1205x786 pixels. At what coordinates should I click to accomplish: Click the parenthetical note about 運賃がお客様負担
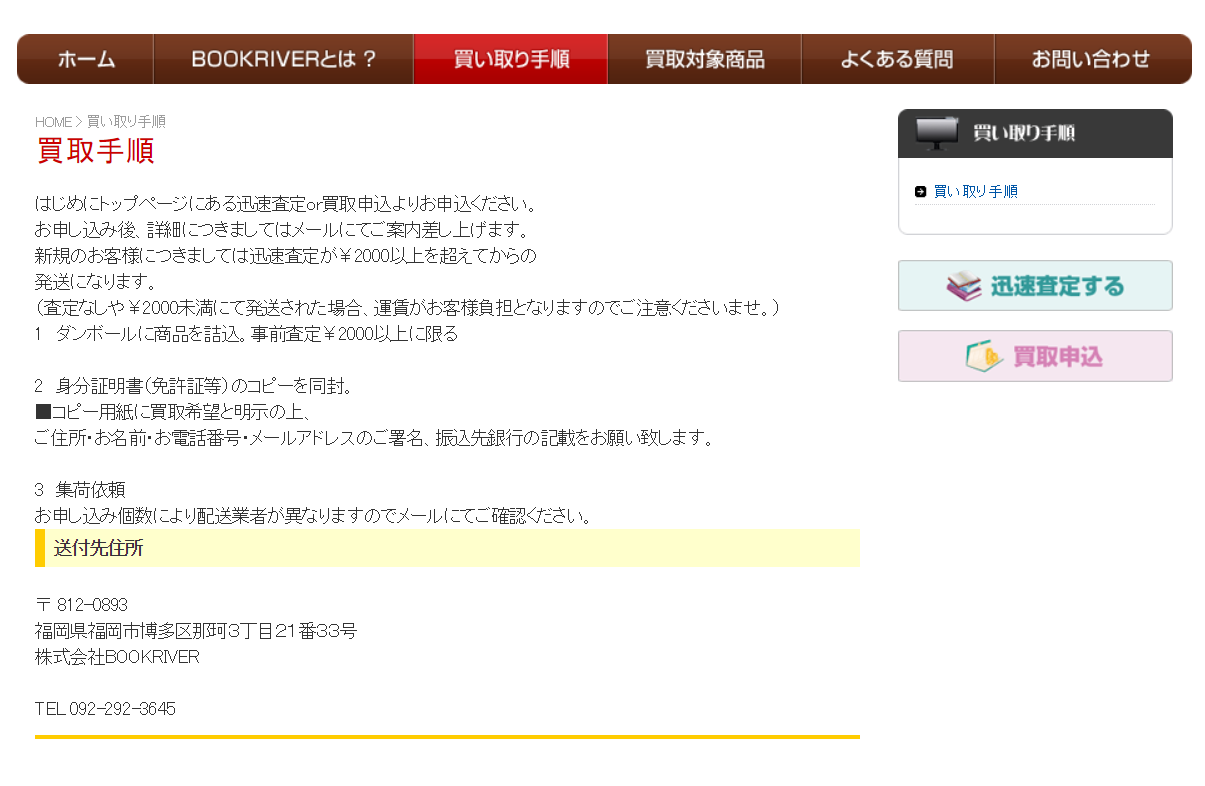(x=407, y=308)
